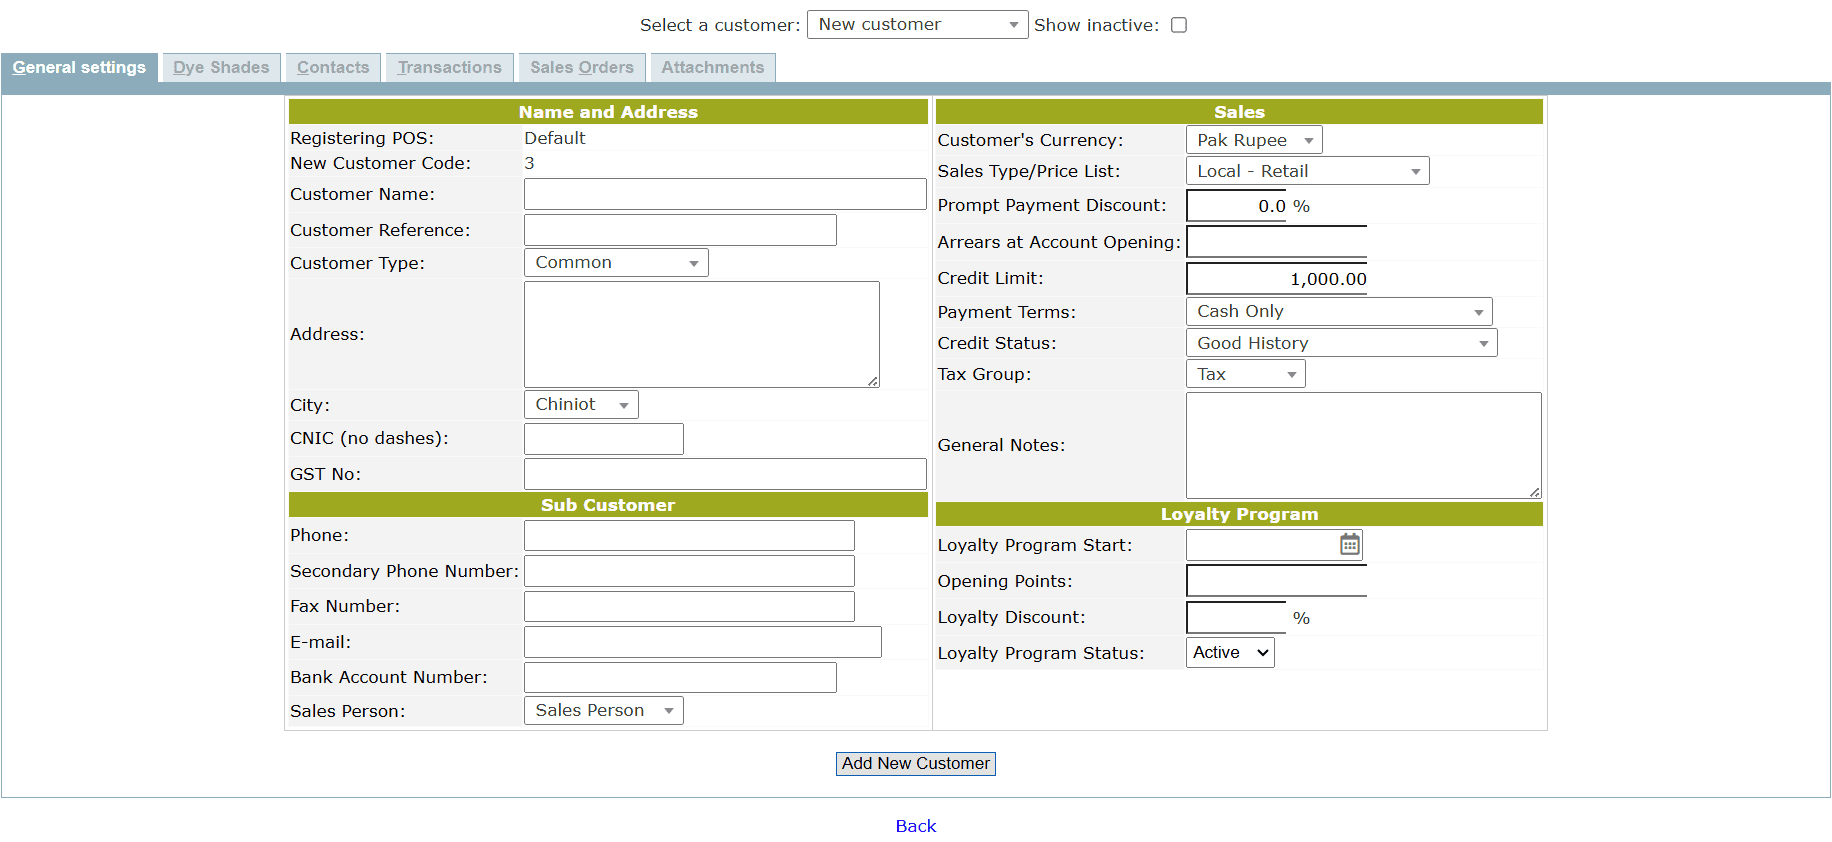The image size is (1832, 842).
Task: Open the Select a customer dropdown
Action: click(x=916, y=25)
